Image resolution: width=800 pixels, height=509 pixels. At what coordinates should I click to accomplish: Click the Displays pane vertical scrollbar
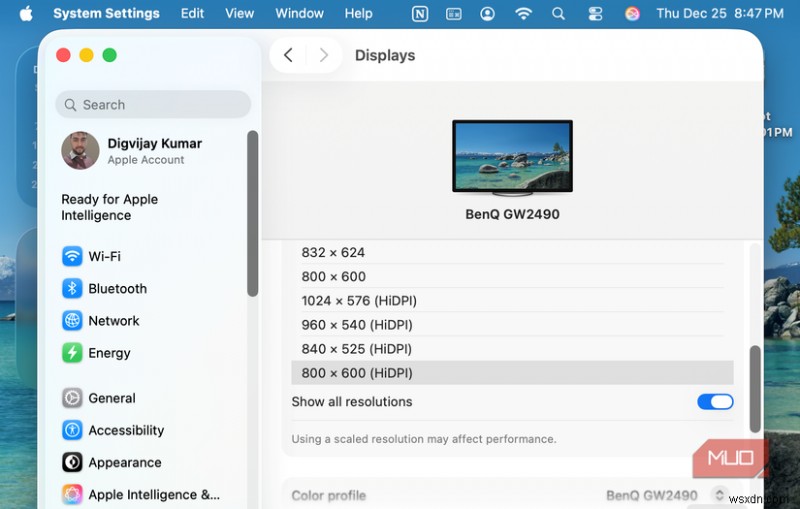click(755, 389)
